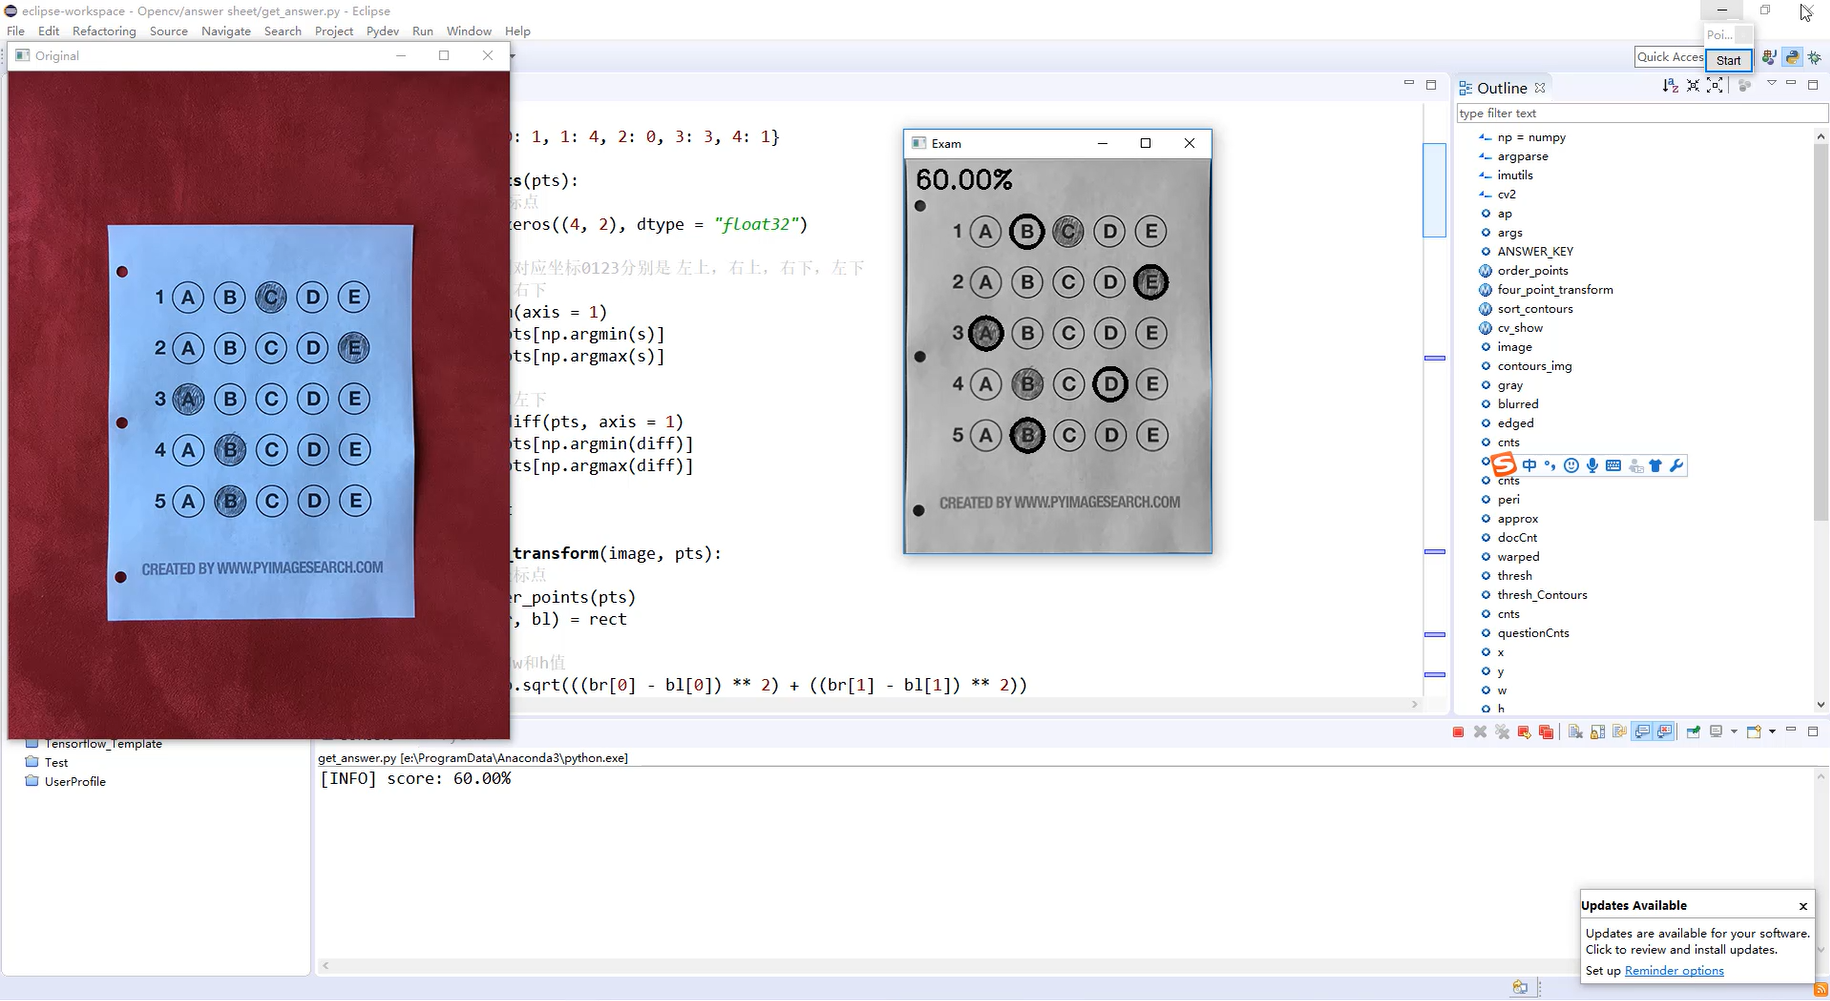Toggle show console on standard error change
1830x1001 pixels.
point(1664,732)
